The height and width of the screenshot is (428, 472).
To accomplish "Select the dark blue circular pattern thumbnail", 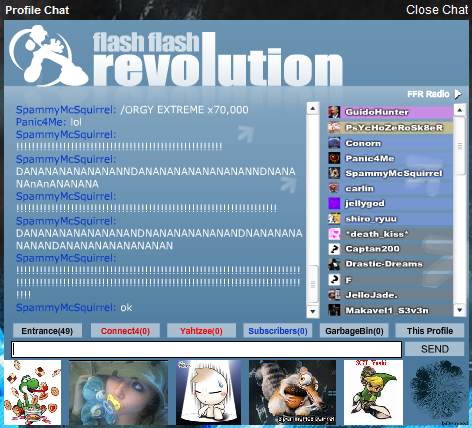I will 439,392.
